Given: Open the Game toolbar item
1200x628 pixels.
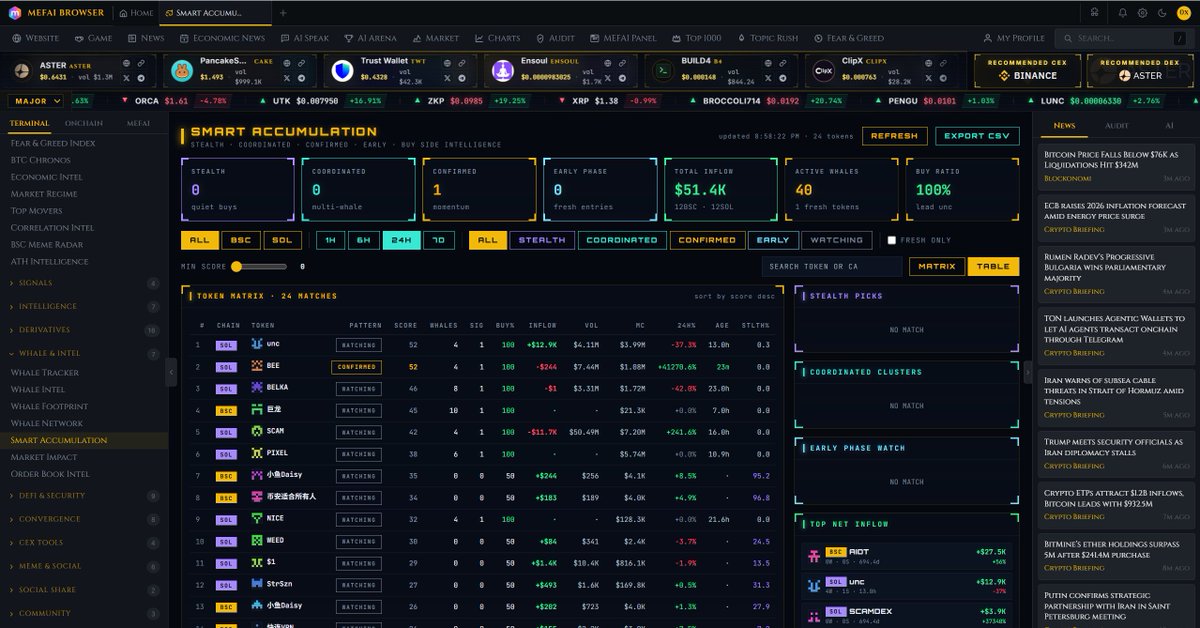Looking at the screenshot, I should (92, 38).
